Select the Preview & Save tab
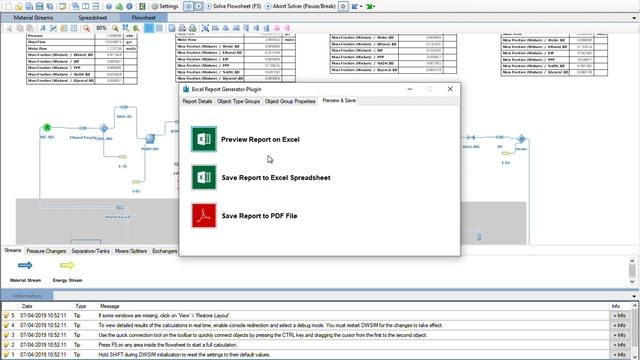The image size is (640, 360). pos(339,100)
